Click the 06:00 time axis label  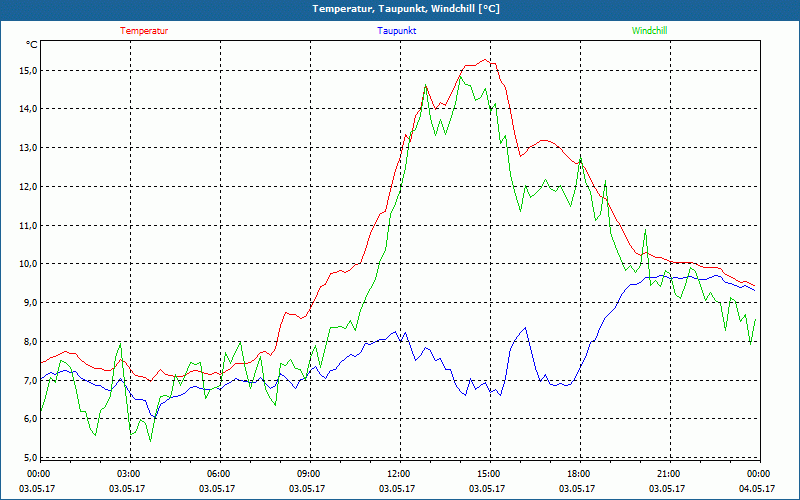coord(218,474)
